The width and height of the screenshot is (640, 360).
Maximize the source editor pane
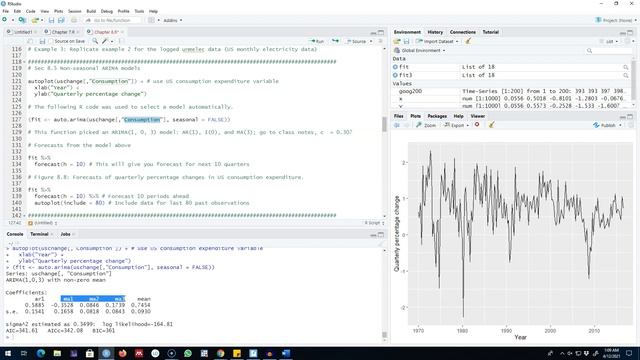point(381,32)
